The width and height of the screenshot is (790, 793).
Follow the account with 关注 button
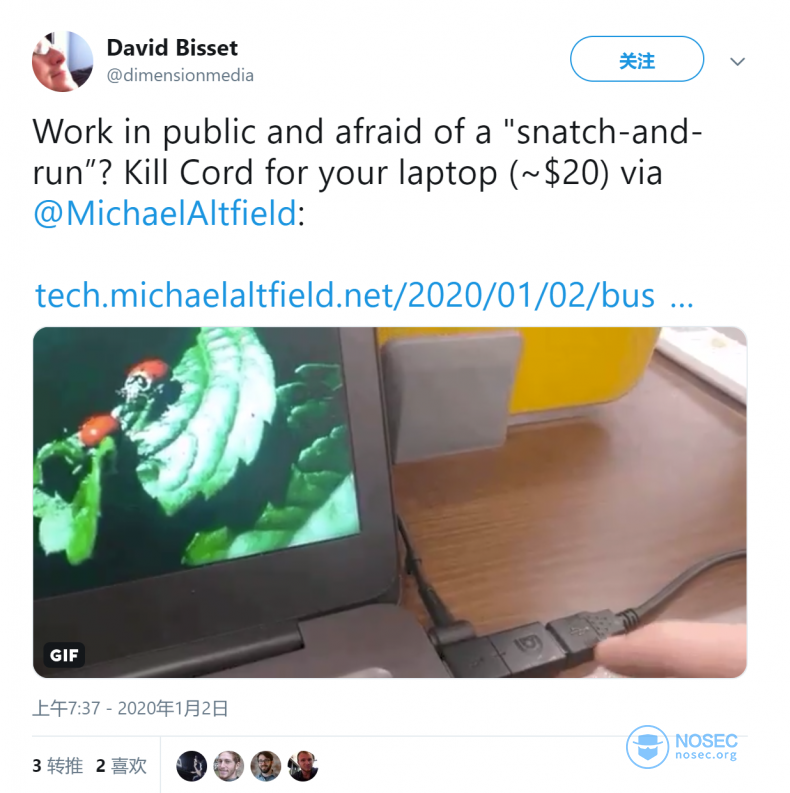click(x=637, y=59)
